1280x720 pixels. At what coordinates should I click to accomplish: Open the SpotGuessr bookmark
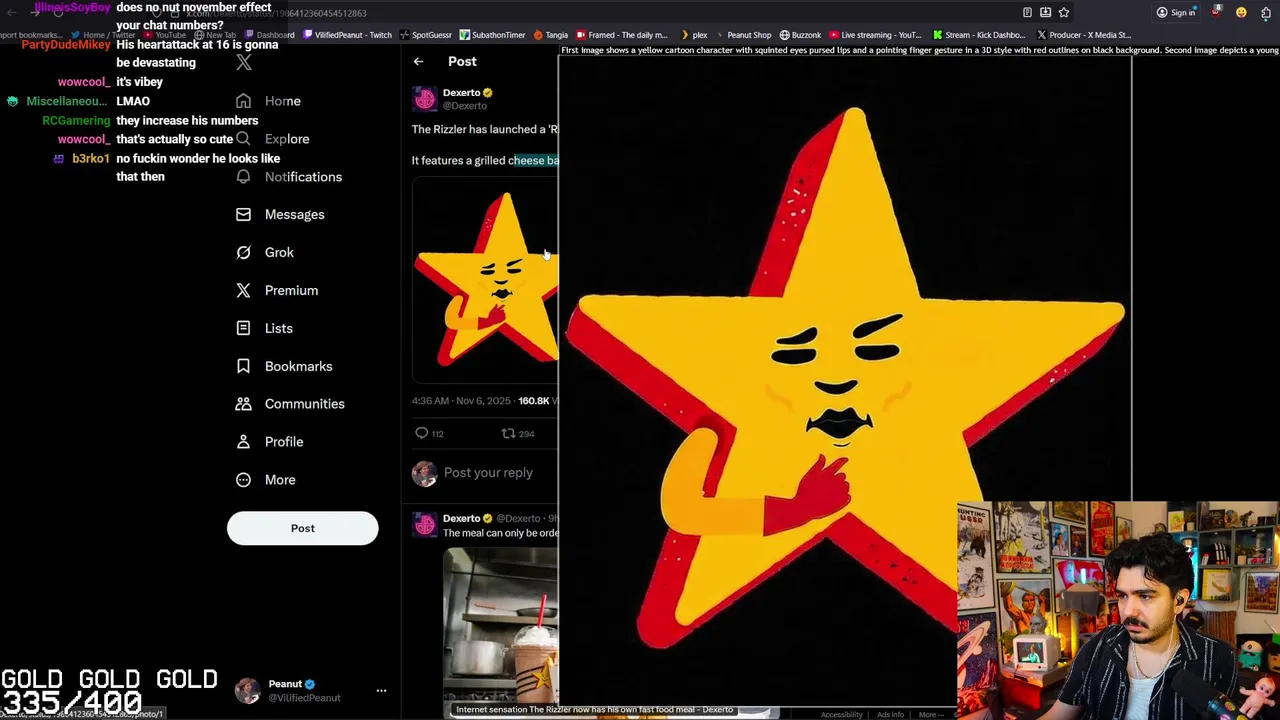click(425, 35)
